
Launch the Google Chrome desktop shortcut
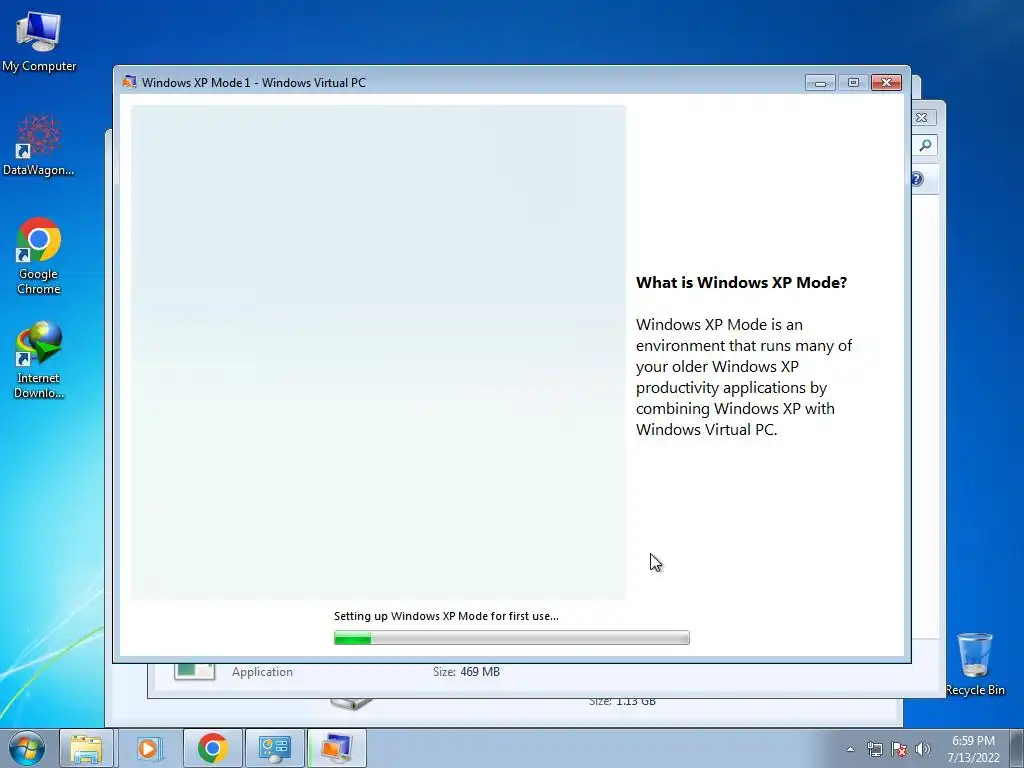pos(39,256)
